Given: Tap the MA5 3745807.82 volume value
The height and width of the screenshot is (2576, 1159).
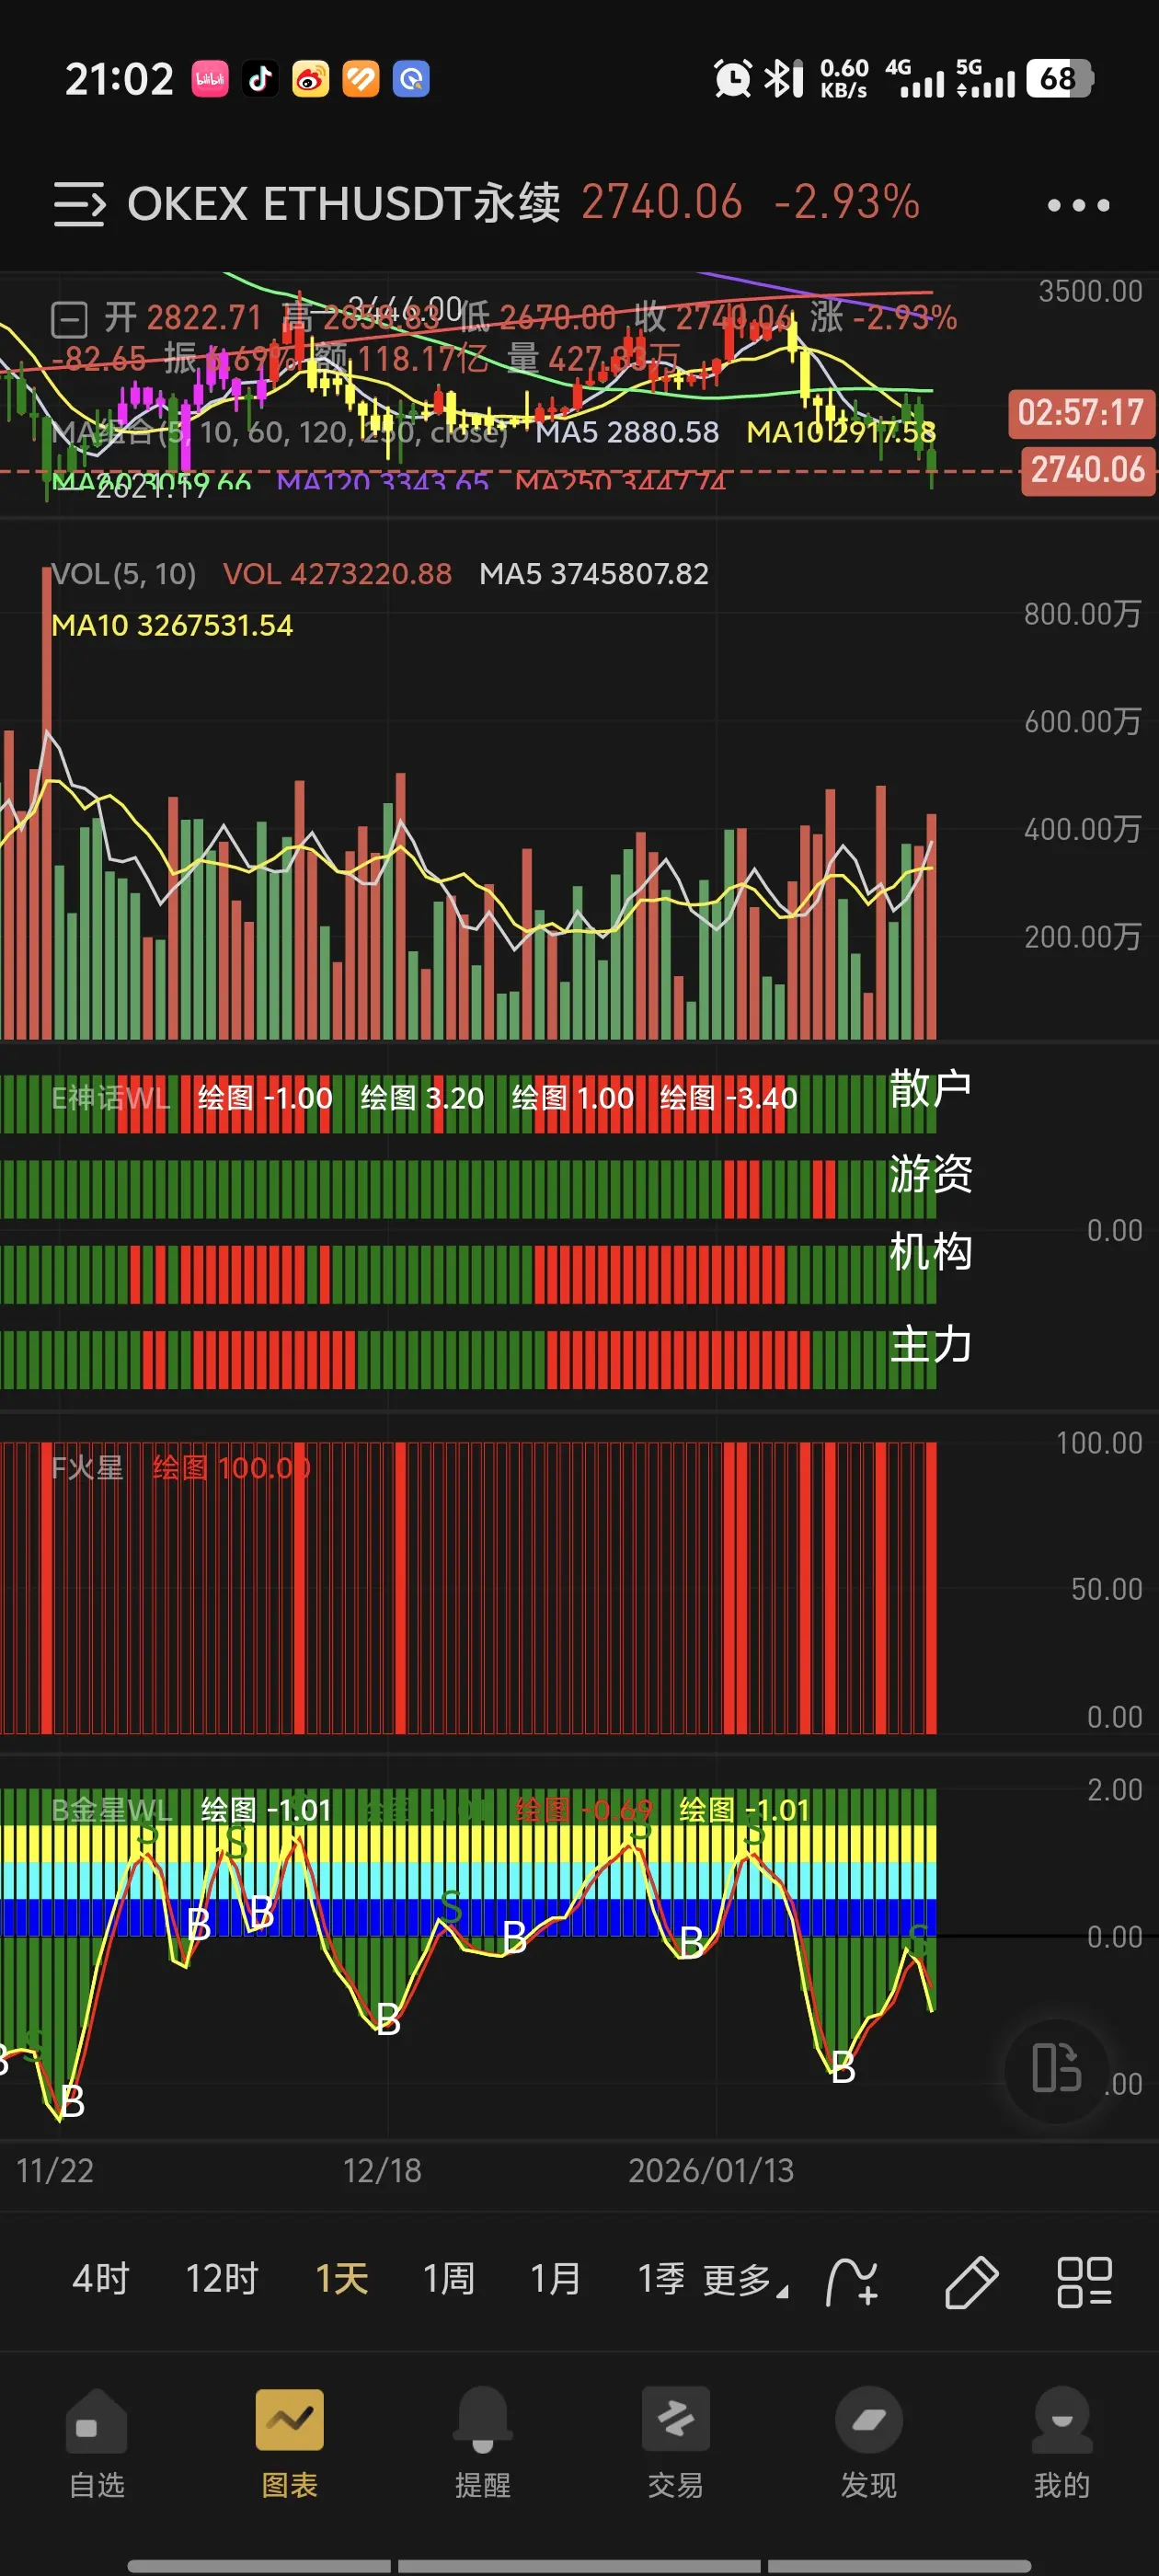Looking at the screenshot, I should point(594,574).
